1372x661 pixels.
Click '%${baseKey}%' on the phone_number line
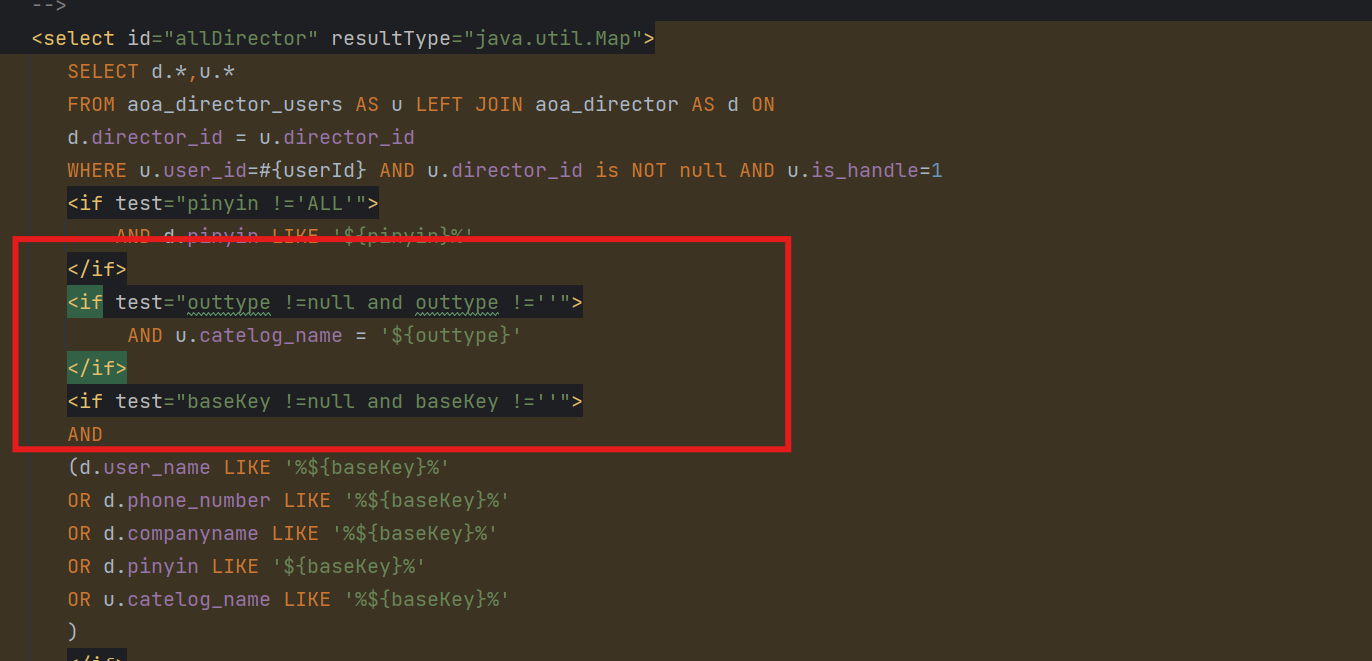[427, 501]
